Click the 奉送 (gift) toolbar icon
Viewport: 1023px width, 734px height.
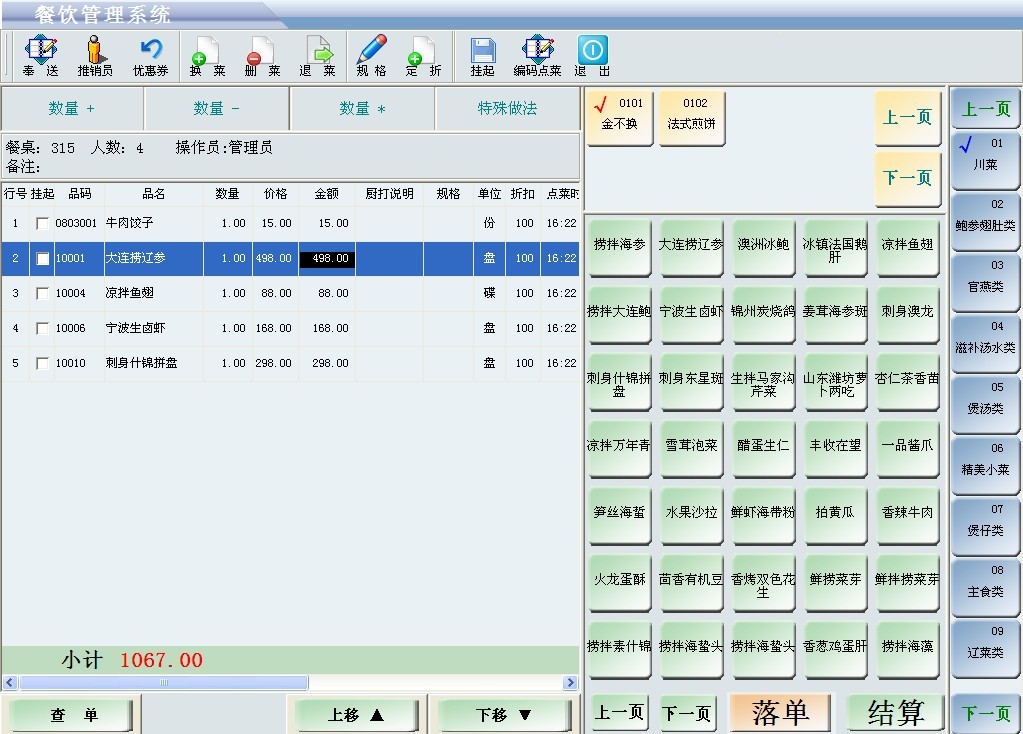[40, 56]
